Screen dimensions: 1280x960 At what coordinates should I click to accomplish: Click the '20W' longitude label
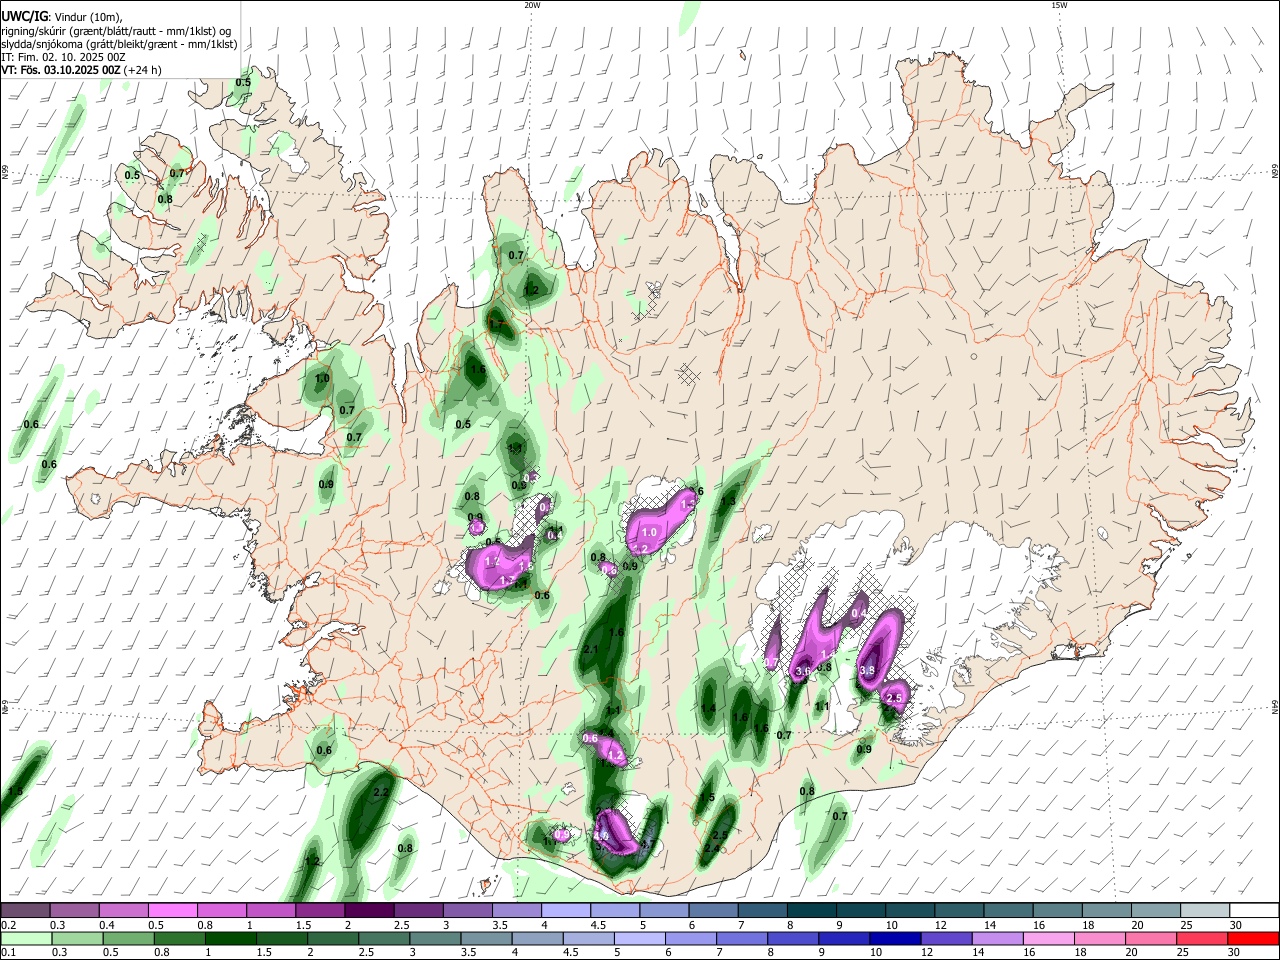[x=532, y=5]
